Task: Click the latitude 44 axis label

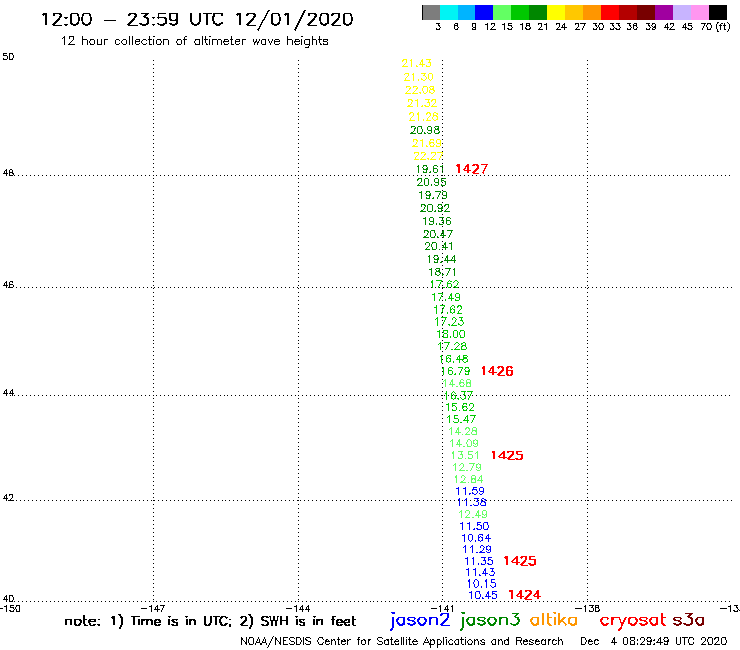Action: click(x=8, y=393)
